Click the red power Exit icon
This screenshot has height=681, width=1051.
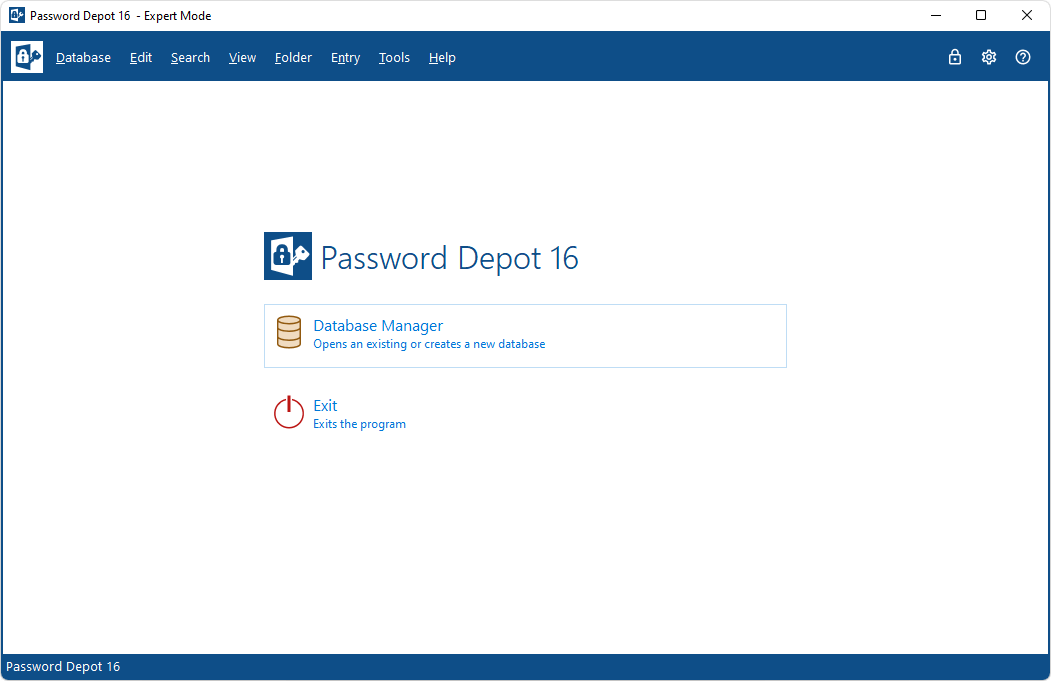pos(289,412)
